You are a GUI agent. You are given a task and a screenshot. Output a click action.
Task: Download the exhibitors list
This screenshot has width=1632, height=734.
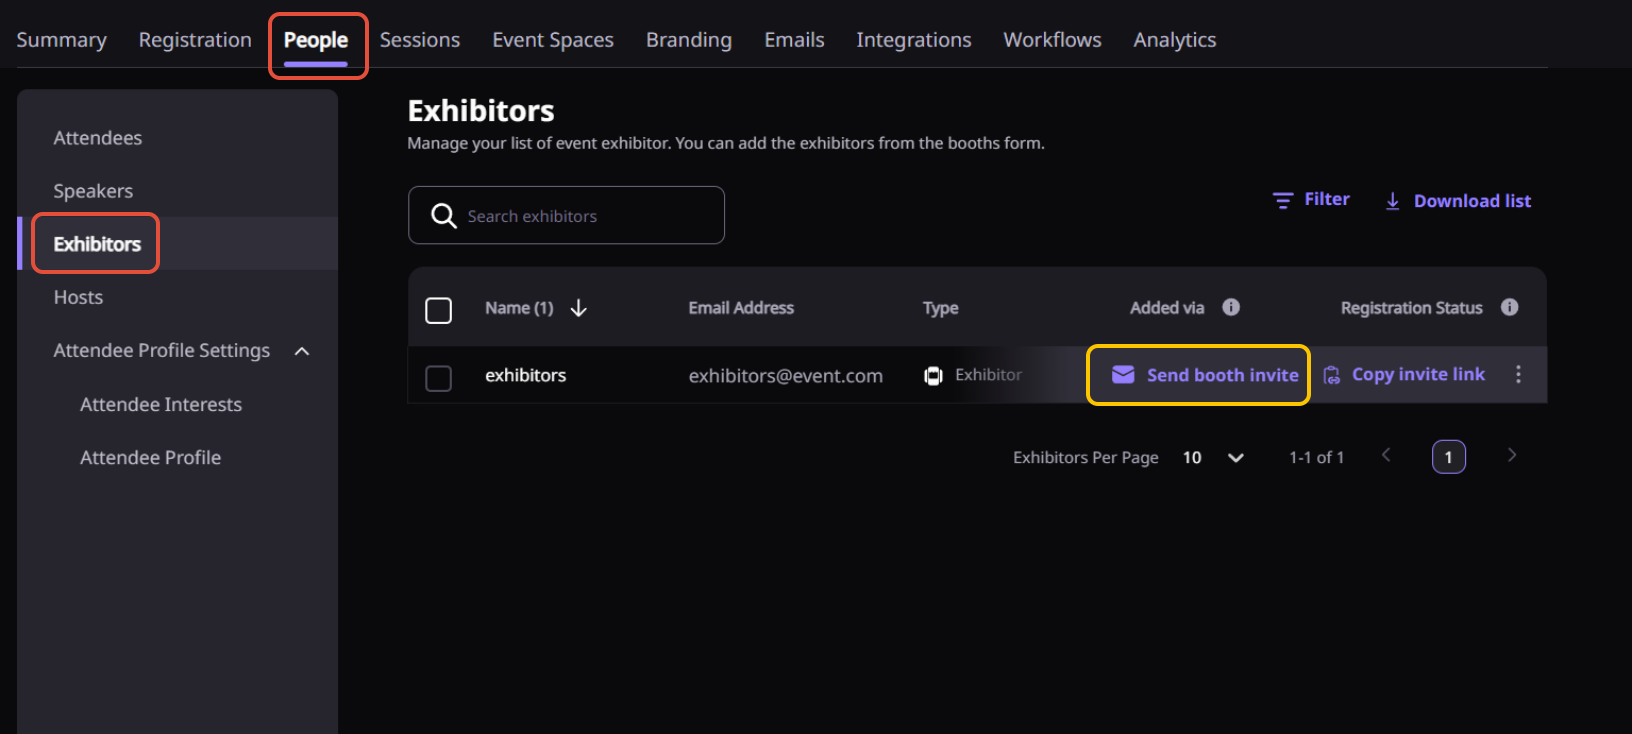1458,201
